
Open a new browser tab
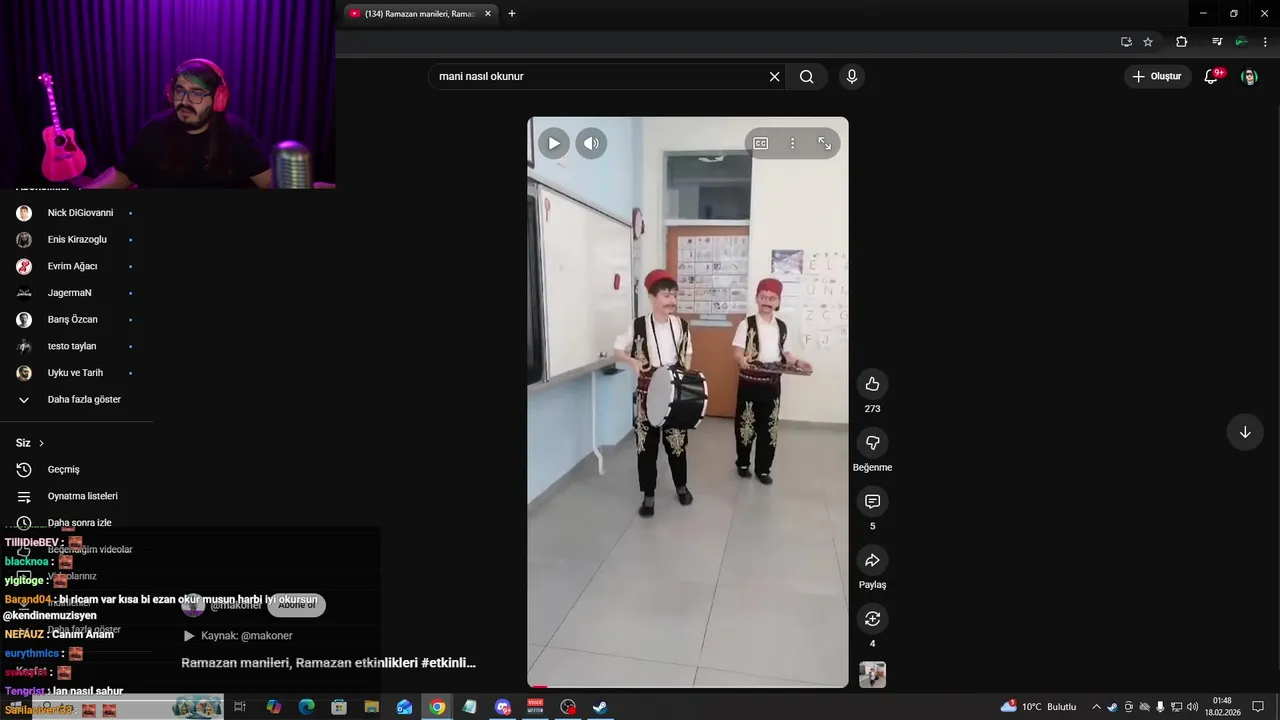point(512,14)
